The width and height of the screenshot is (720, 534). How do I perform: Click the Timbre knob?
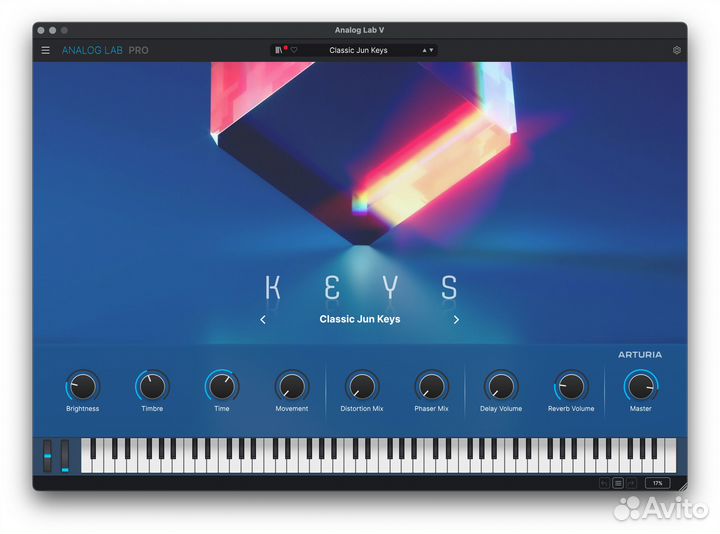coord(152,386)
